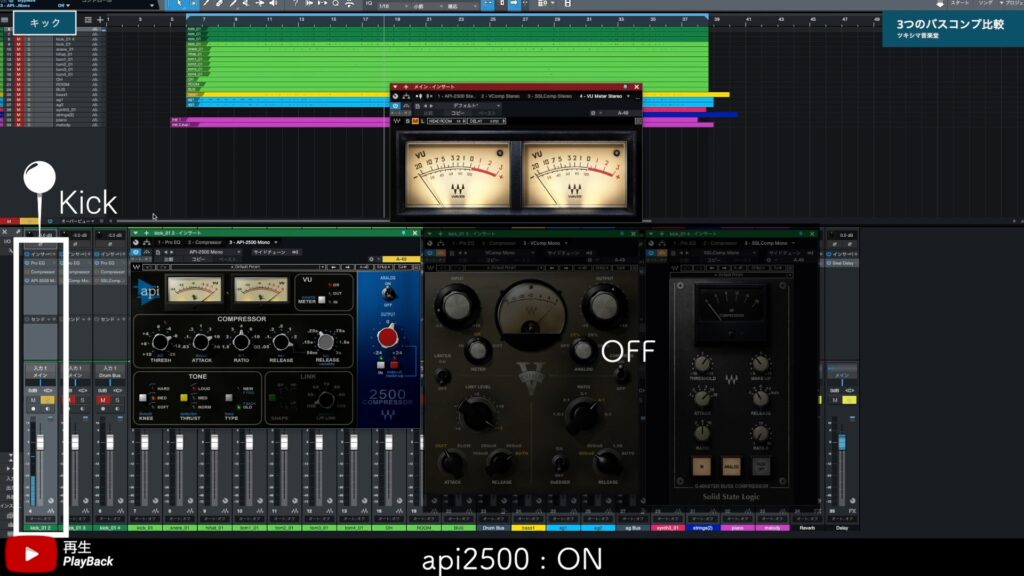Open Waves preset menu arrow in API-2500
1024x576 pixels.
(322, 267)
